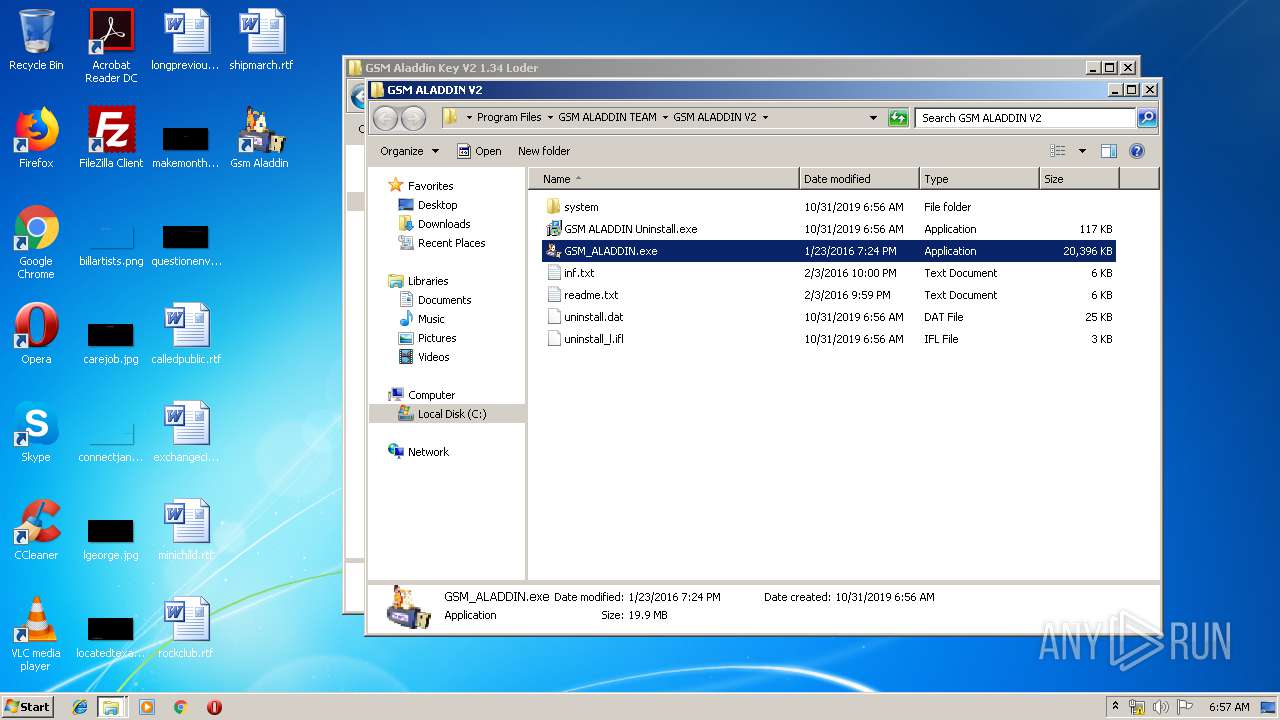This screenshot has height=720, width=1280.
Task: Select Downloads in navigation pane
Action: (x=435, y=223)
